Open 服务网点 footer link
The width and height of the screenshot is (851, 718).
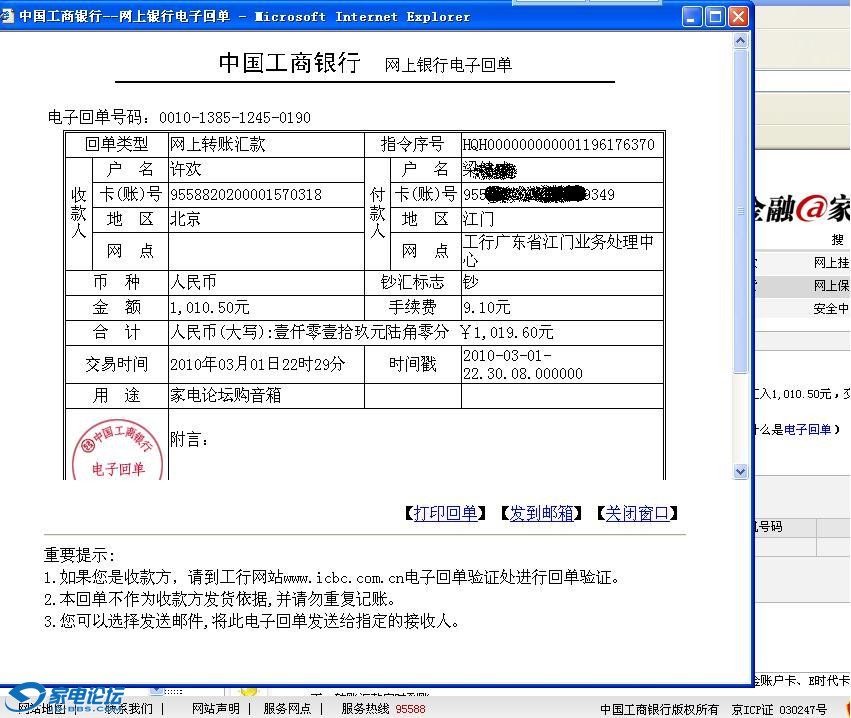[x=287, y=709]
